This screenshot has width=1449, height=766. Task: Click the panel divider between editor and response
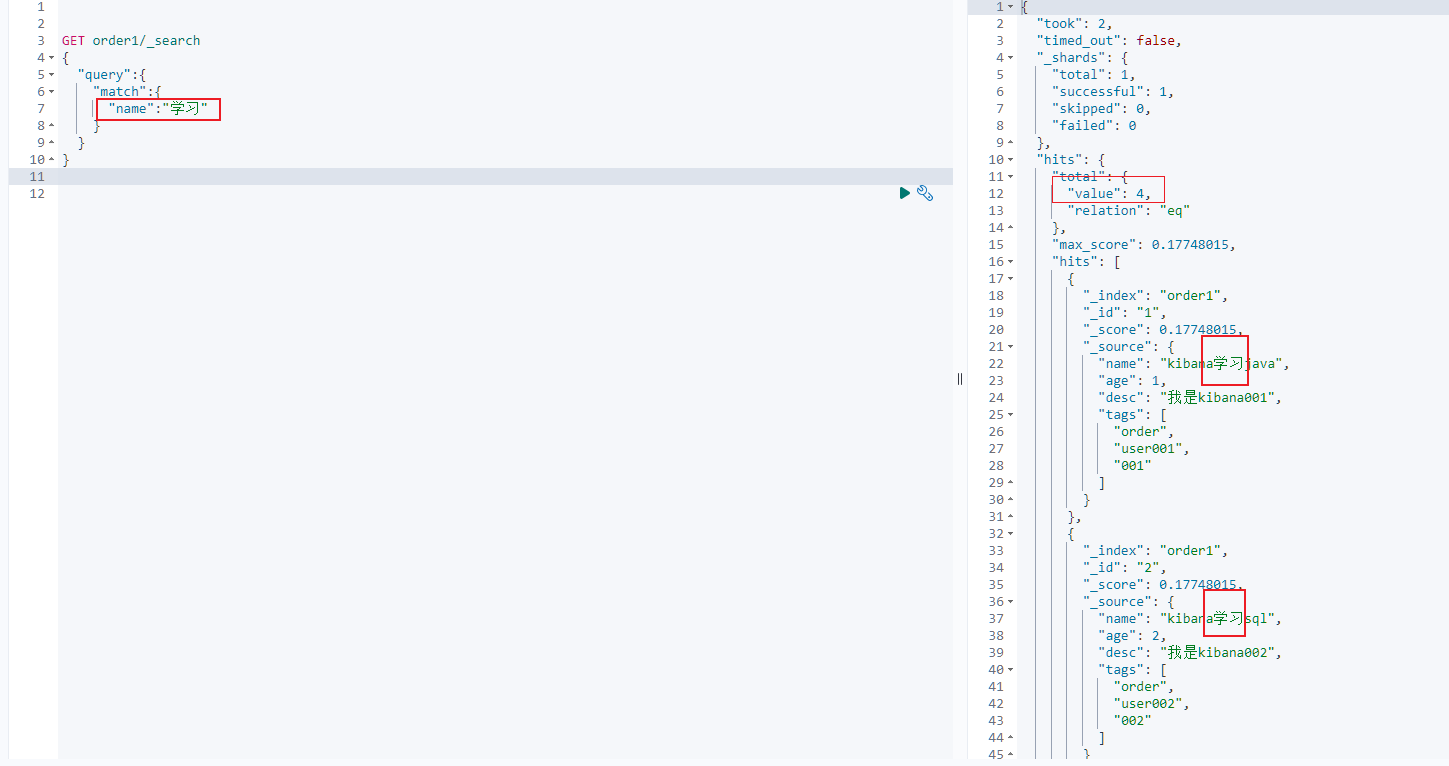coord(959,379)
